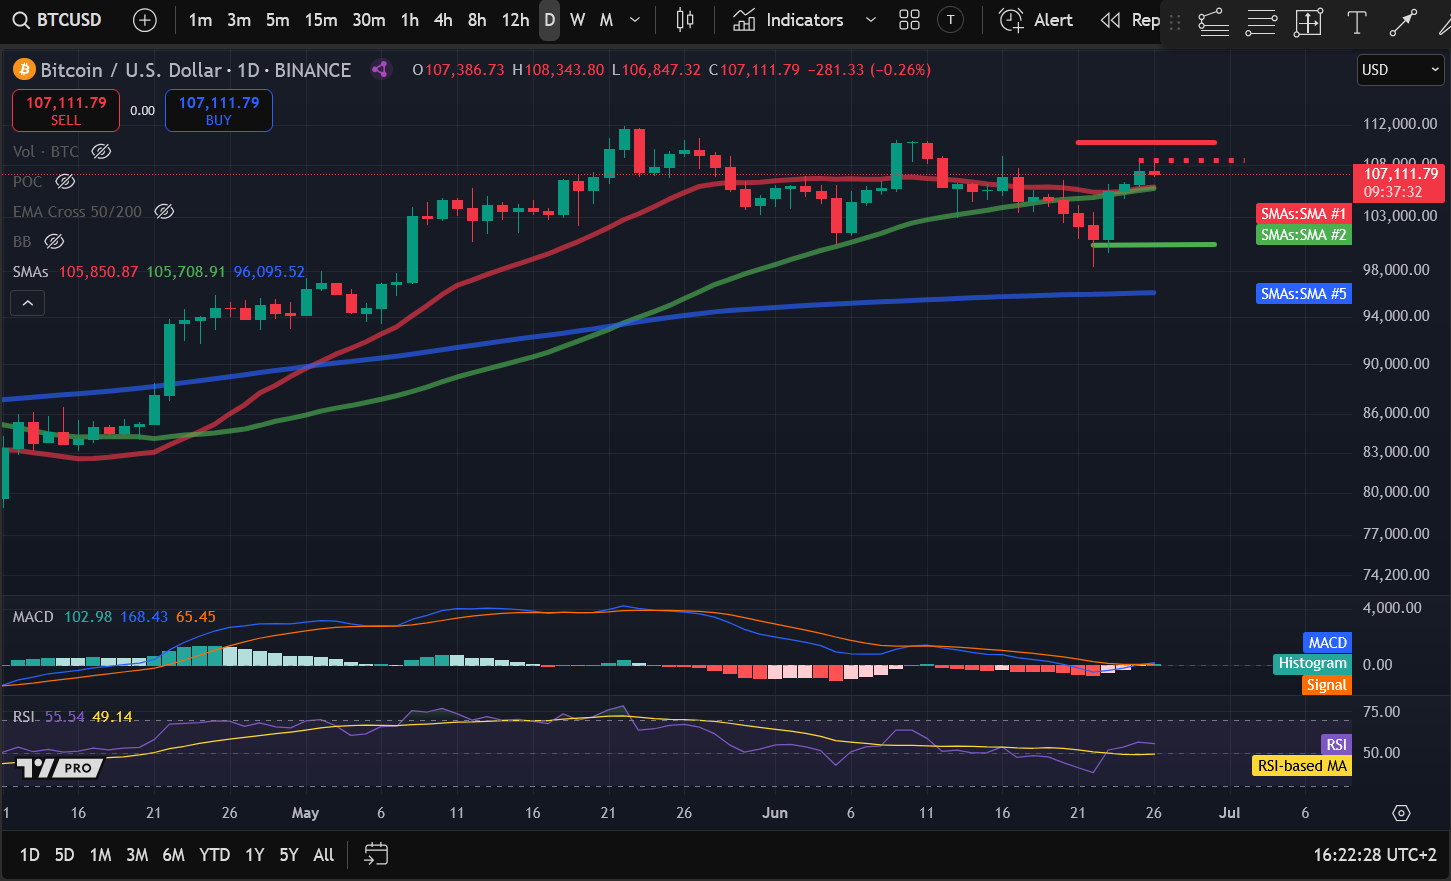Switch to monthly M timeframe
The image size is (1451, 881).
tap(606, 20)
